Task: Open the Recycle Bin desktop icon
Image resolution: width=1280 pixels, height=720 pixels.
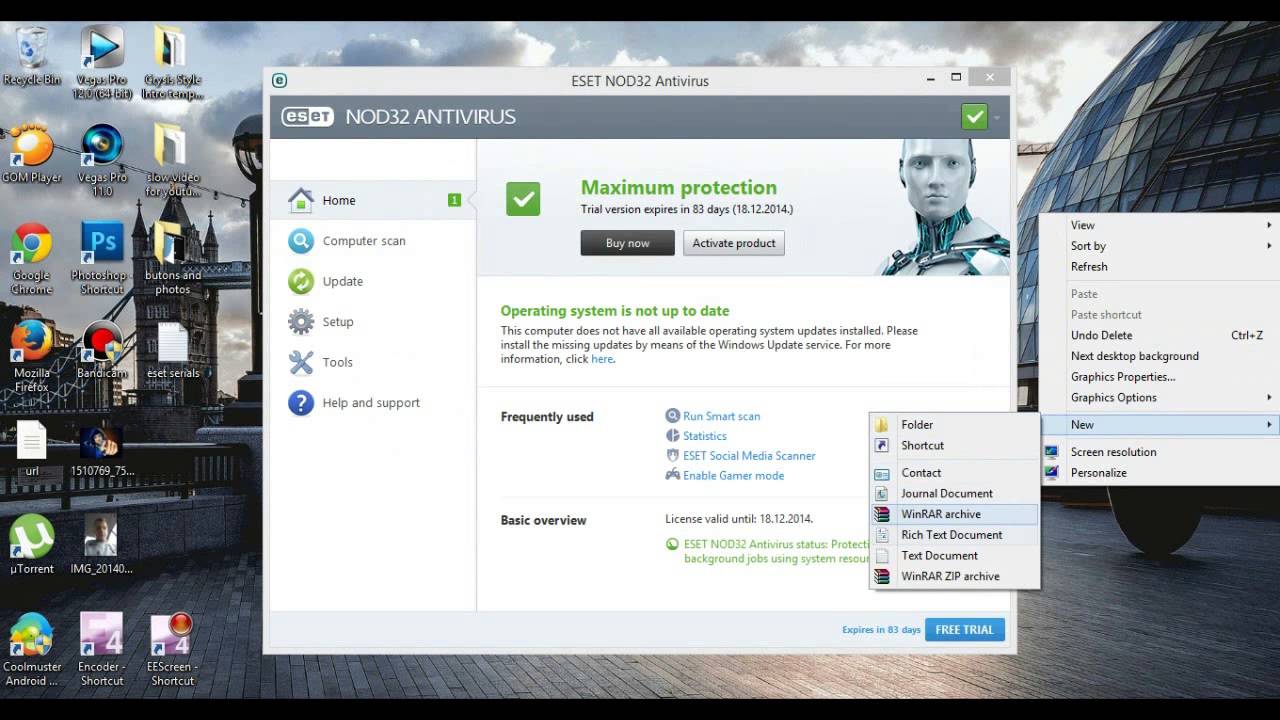Action: 32,55
